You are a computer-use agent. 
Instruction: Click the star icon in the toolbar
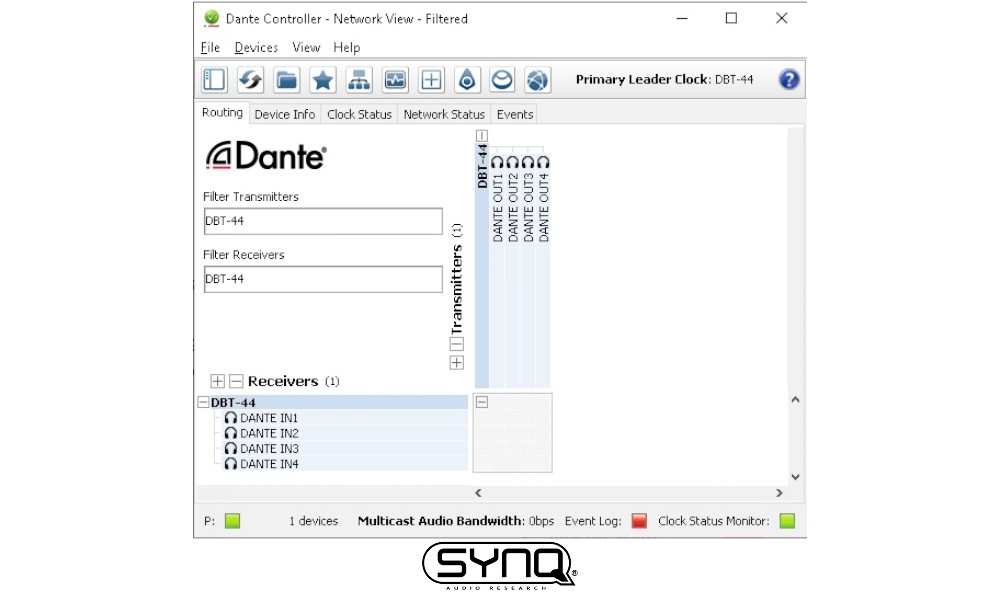tap(323, 80)
